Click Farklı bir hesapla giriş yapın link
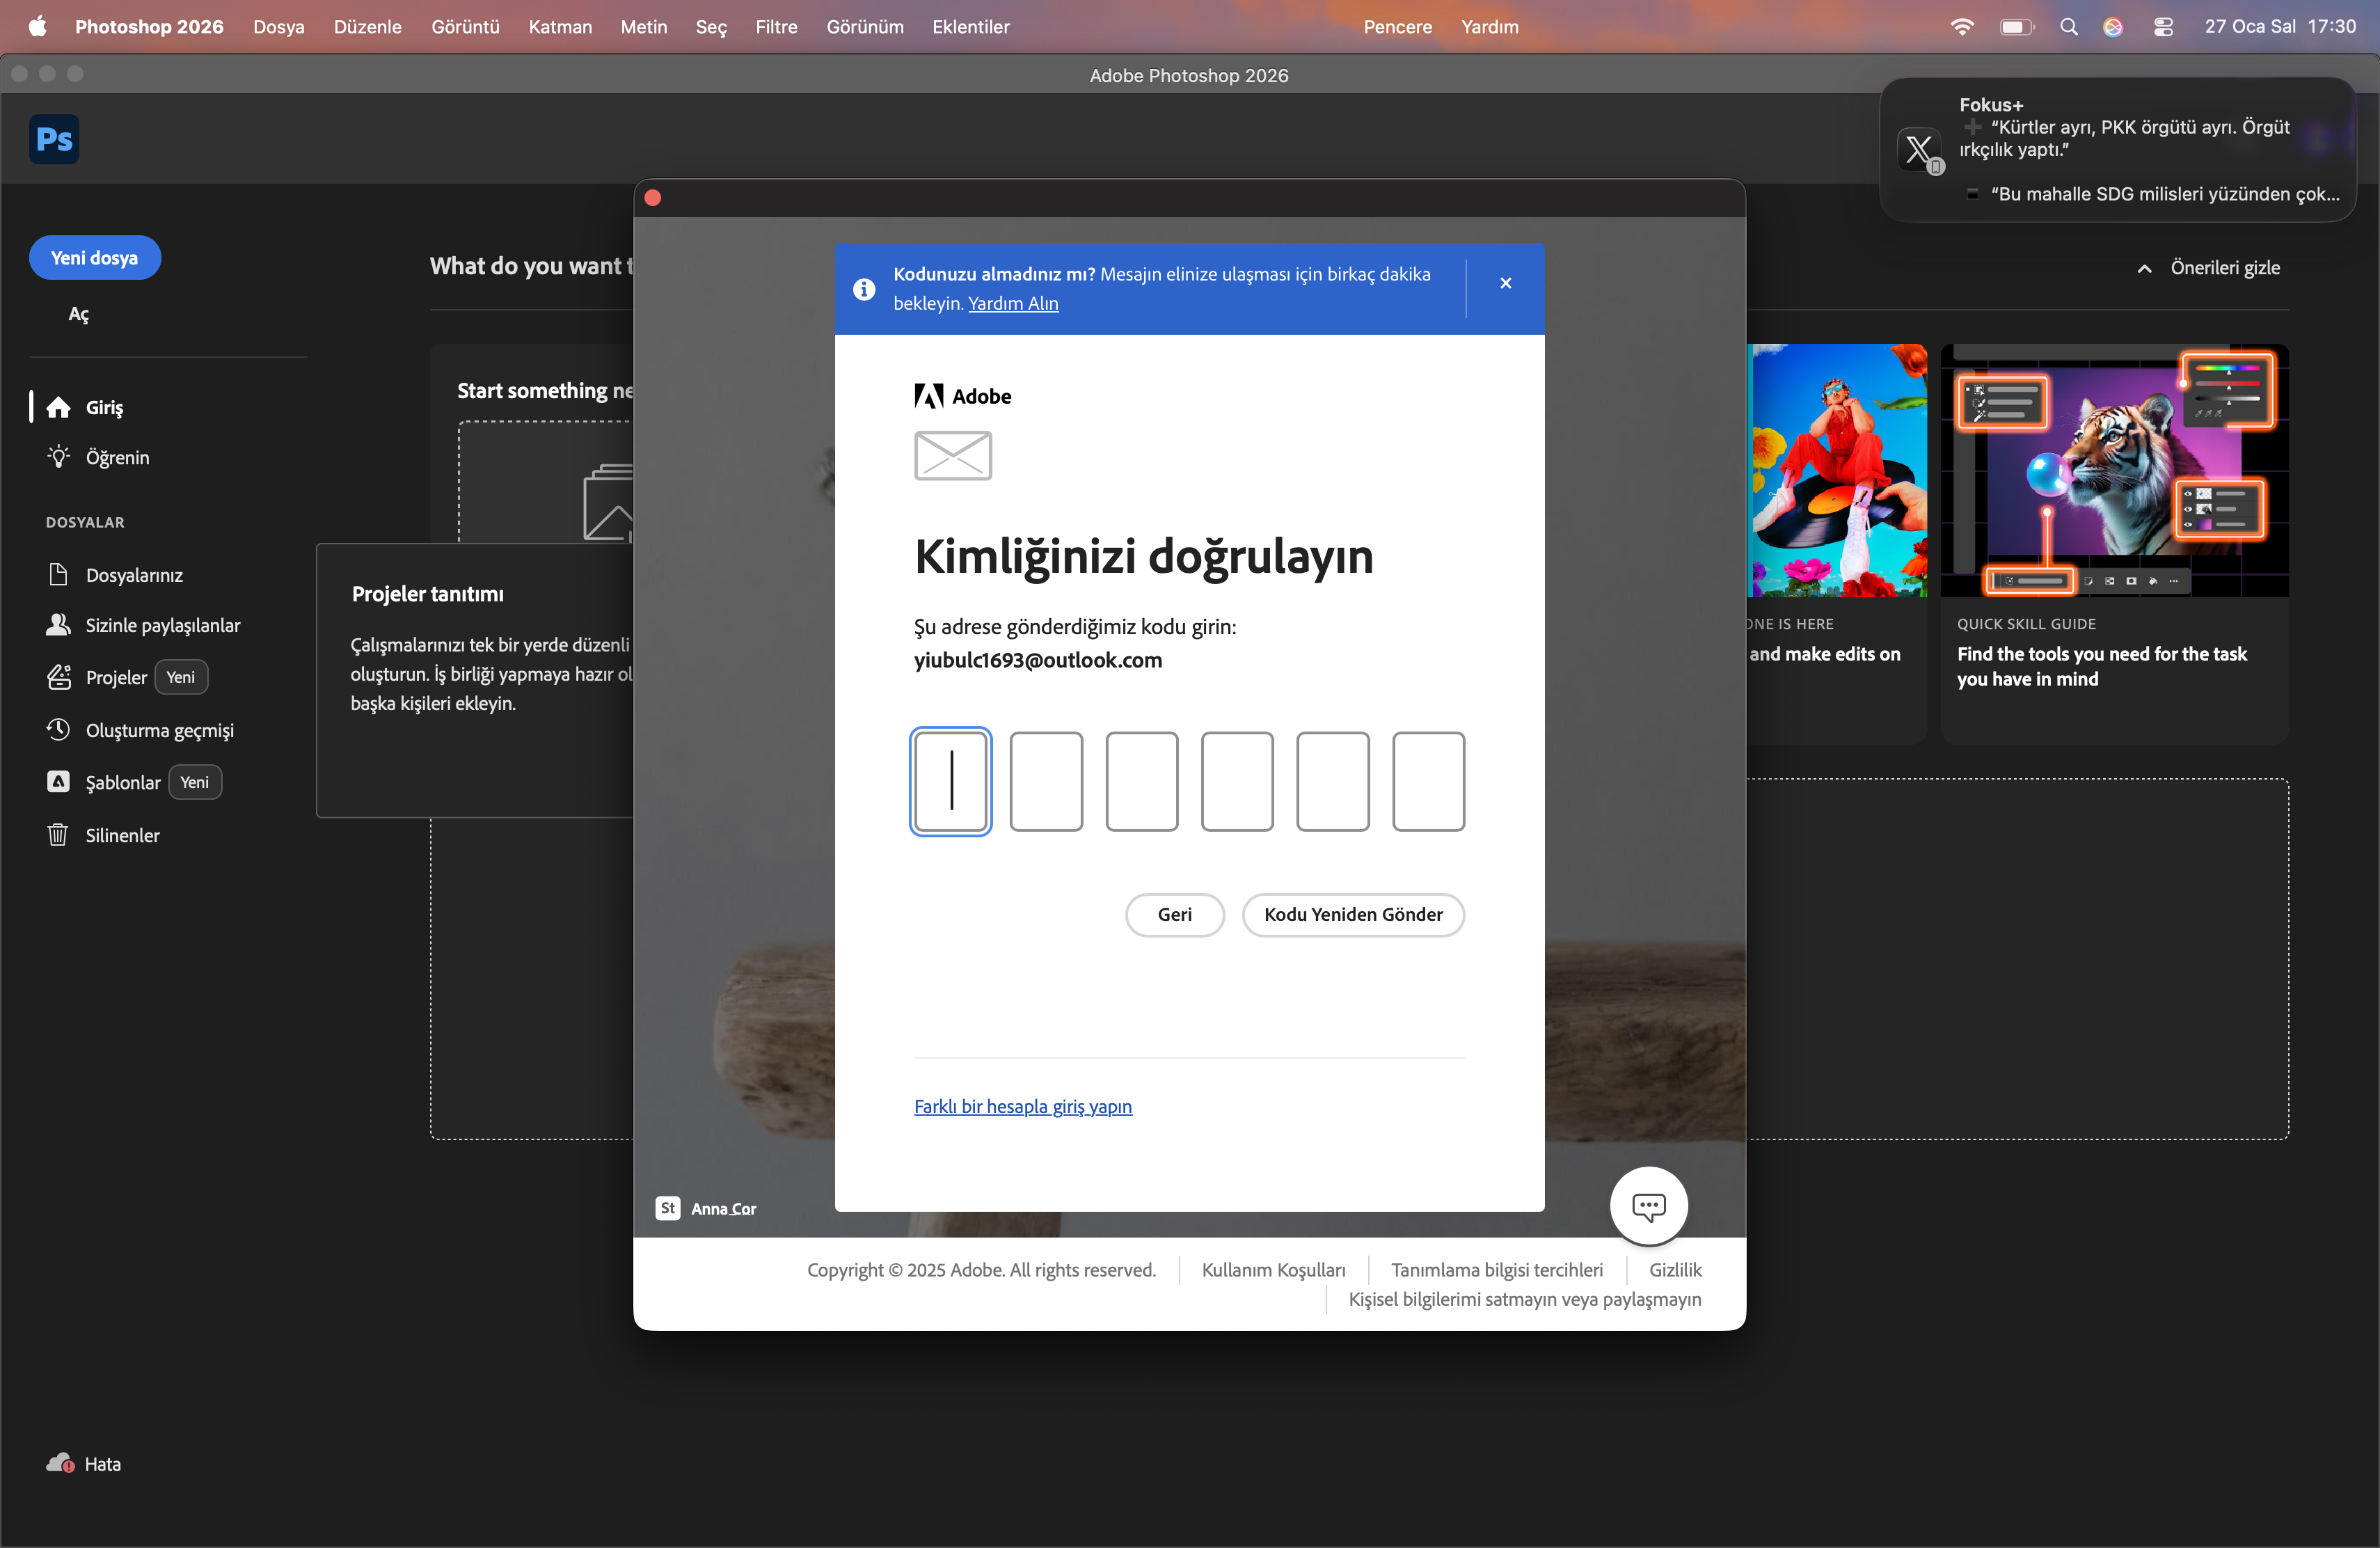 click(x=1023, y=1107)
